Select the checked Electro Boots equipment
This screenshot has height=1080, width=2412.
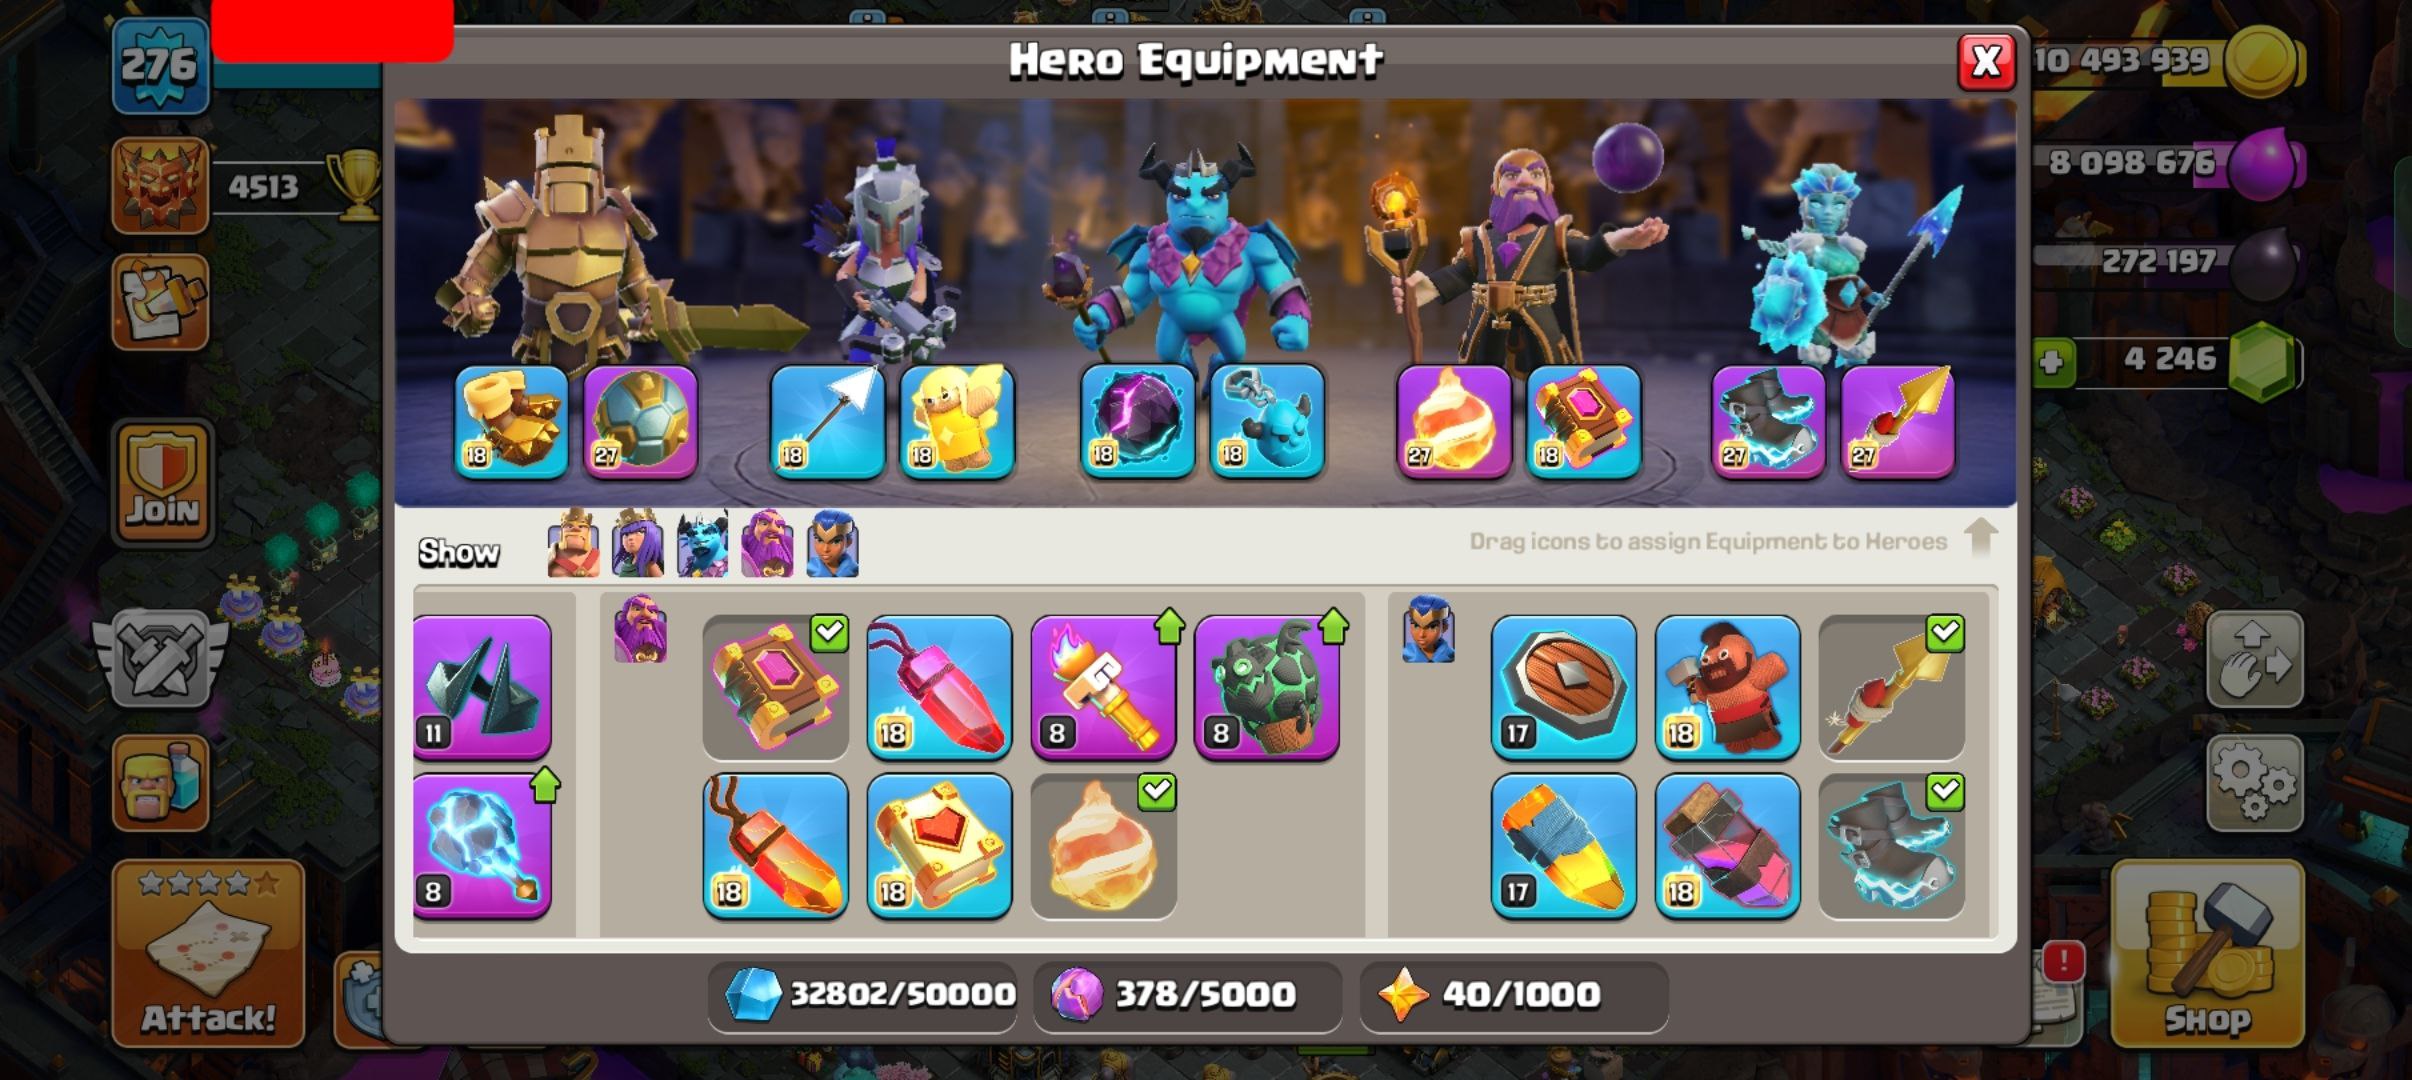point(1891,846)
